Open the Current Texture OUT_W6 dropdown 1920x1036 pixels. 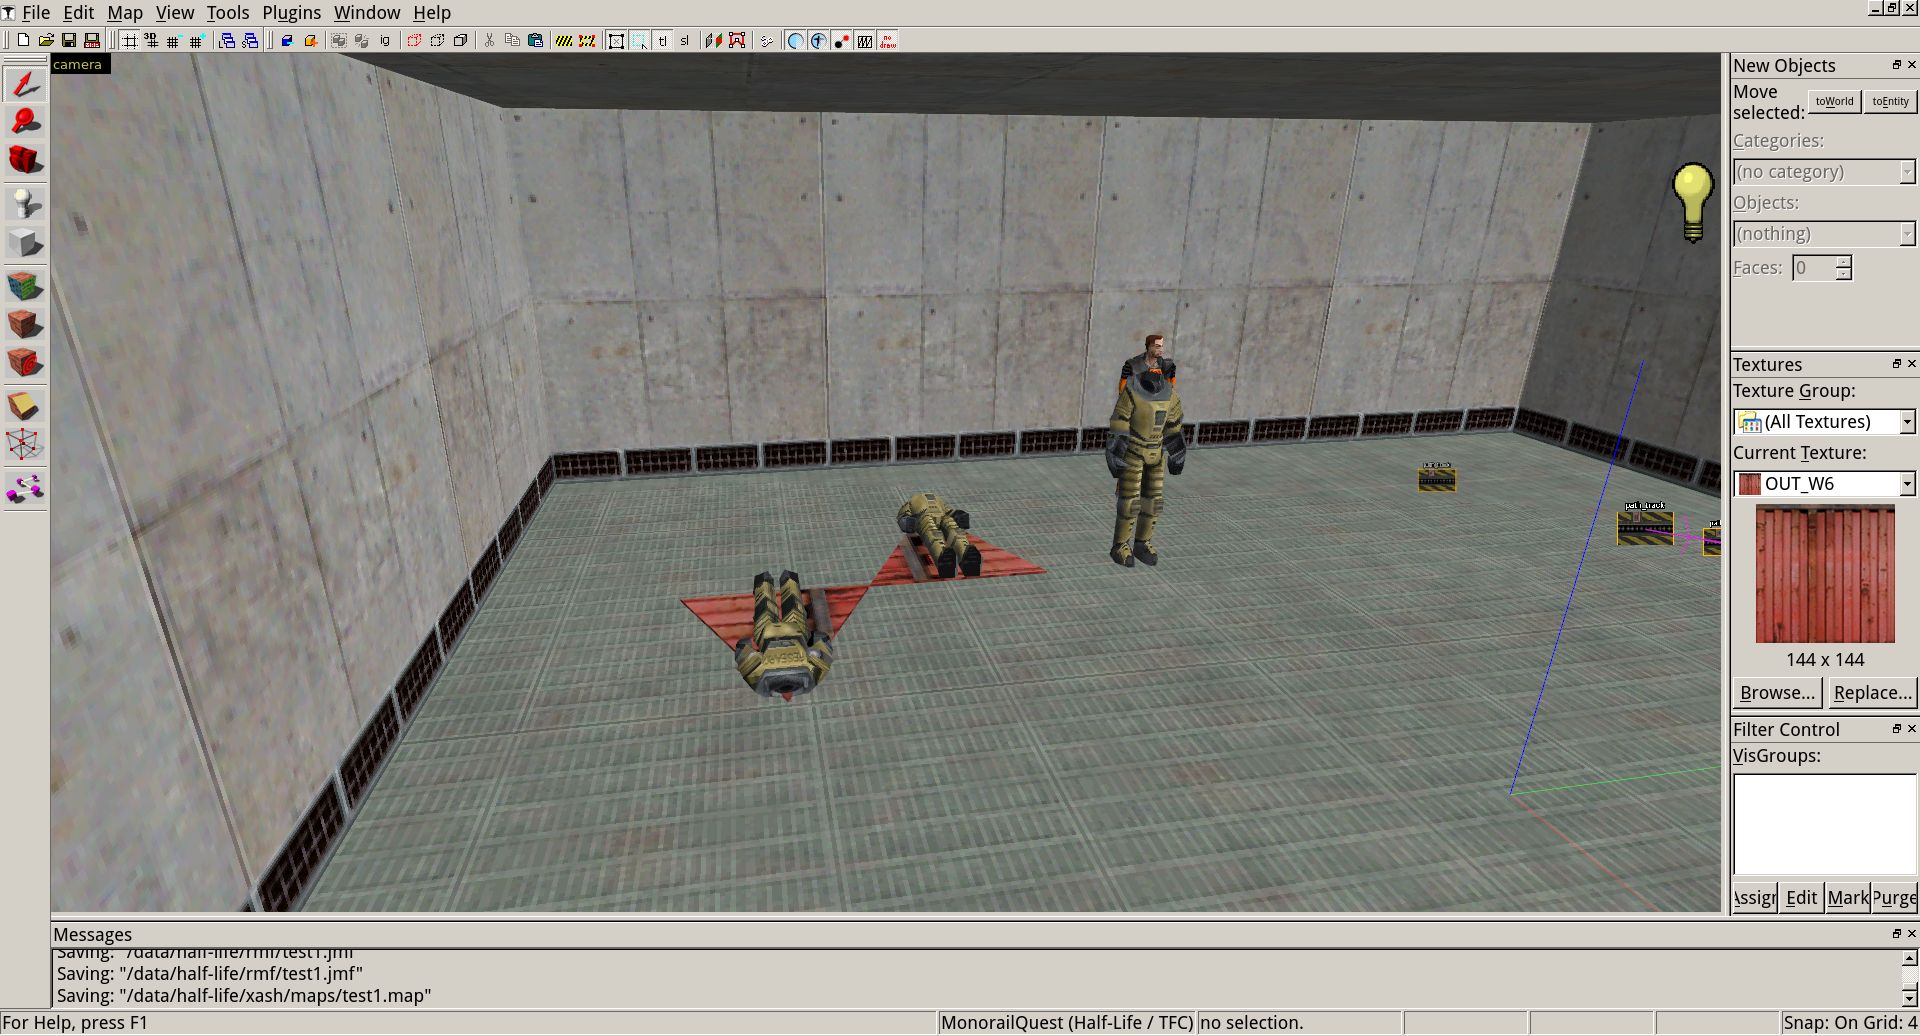pos(1824,484)
